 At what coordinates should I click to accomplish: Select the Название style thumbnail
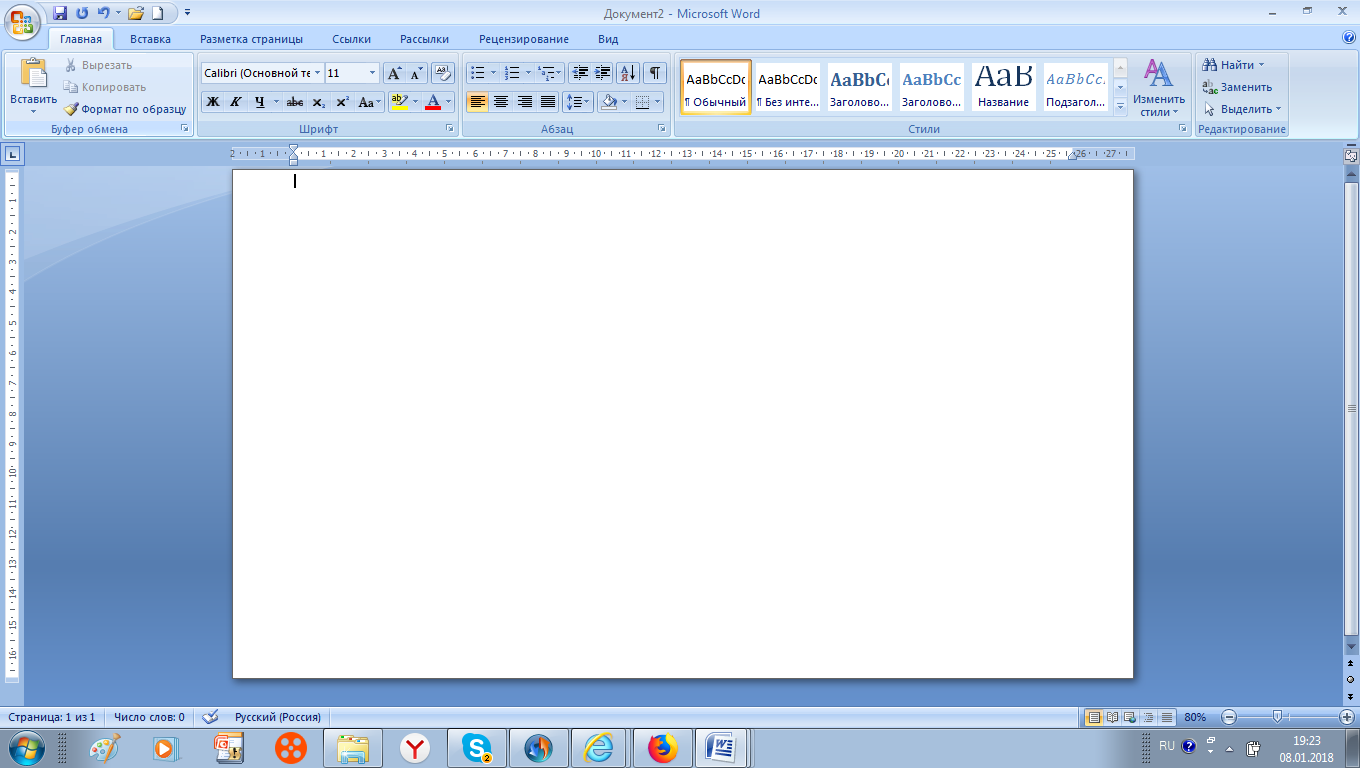tap(1003, 86)
